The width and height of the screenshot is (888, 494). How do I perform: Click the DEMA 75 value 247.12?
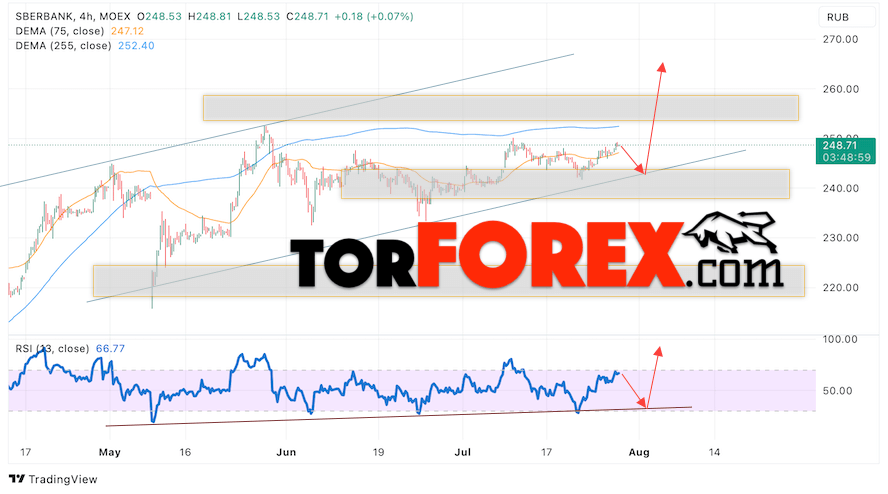pos(127,31)
